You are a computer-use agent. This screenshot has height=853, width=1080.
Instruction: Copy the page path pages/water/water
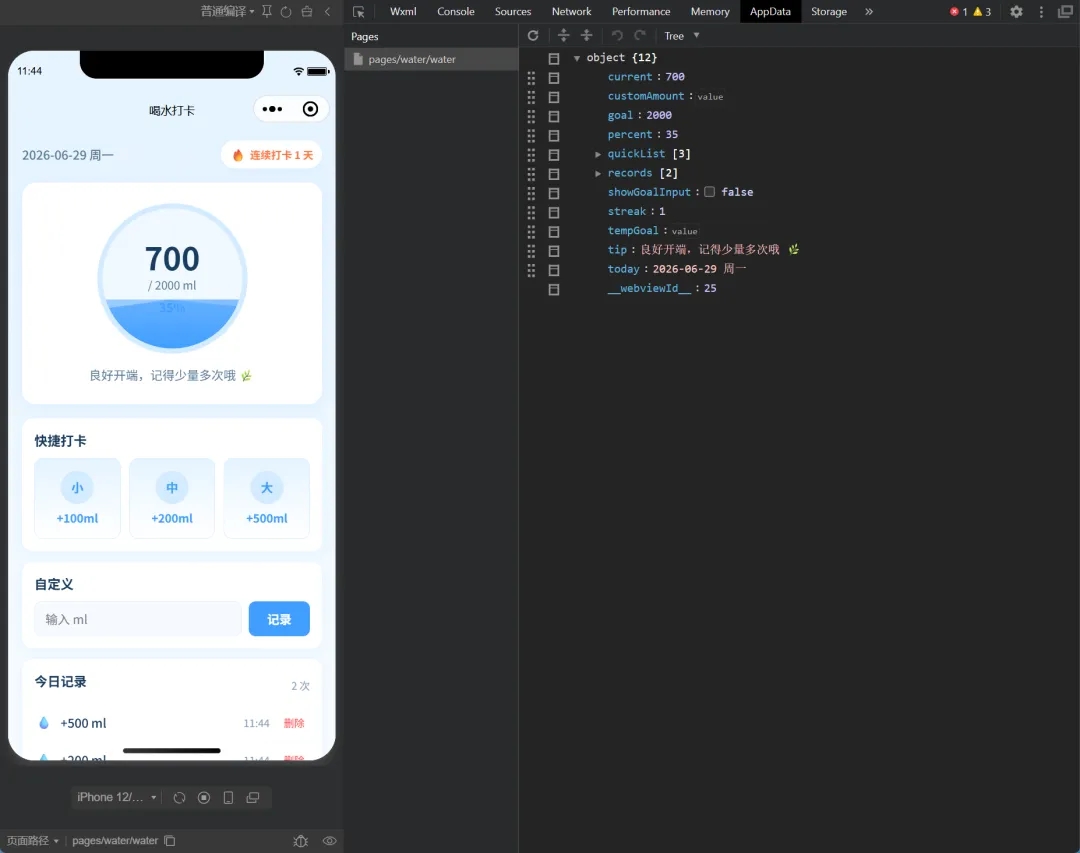(170, 841)
